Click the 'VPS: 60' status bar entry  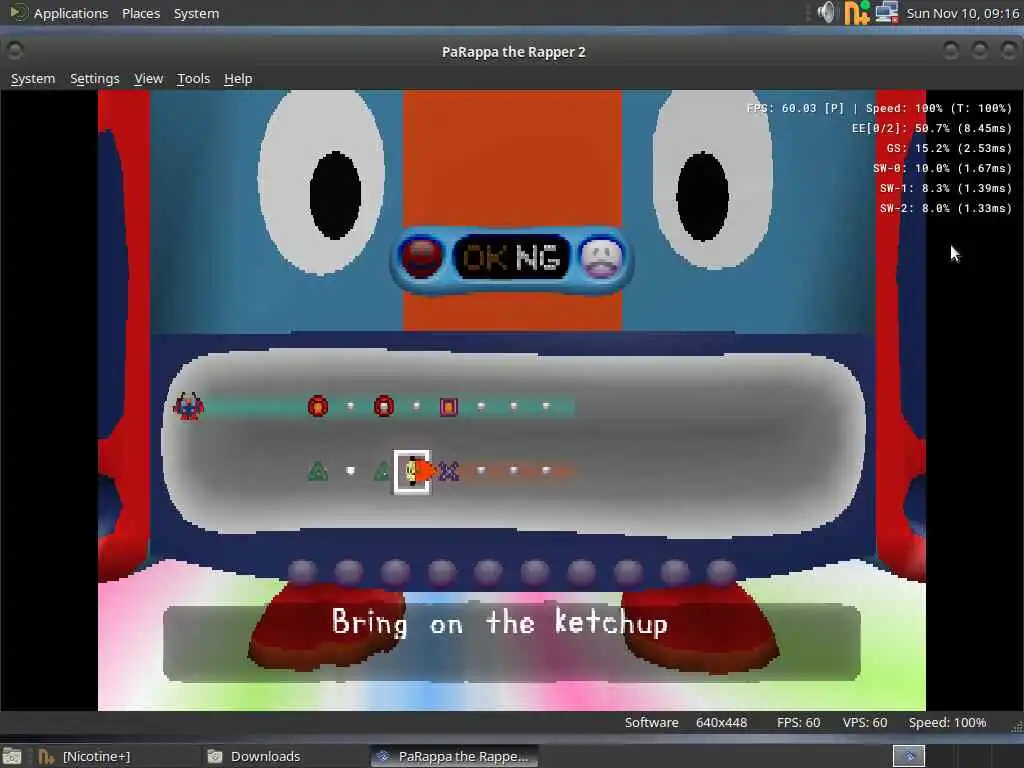(865, 722)
